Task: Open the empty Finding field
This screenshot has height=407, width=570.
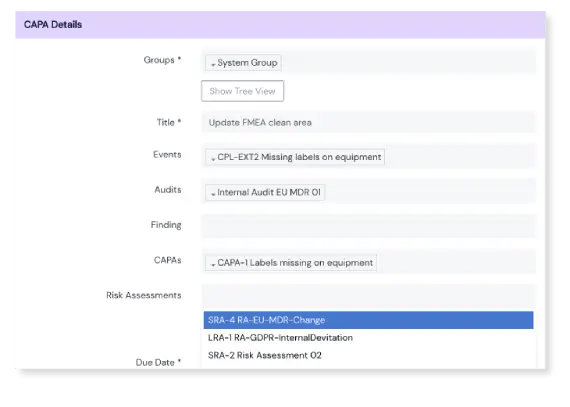Action: [x=368, y=226]
